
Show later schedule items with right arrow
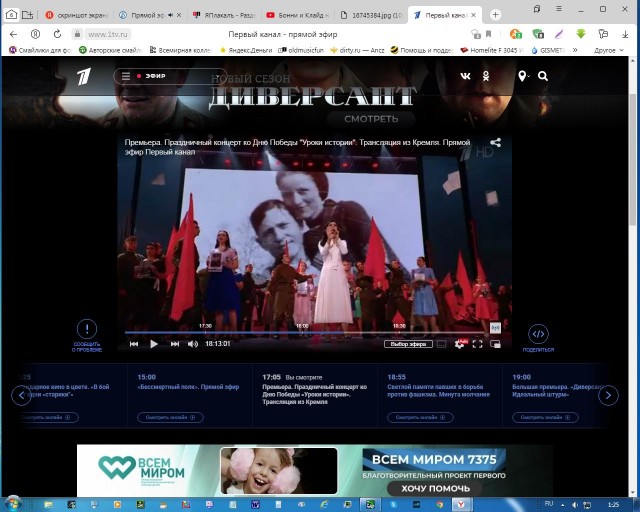click(608, 395)
